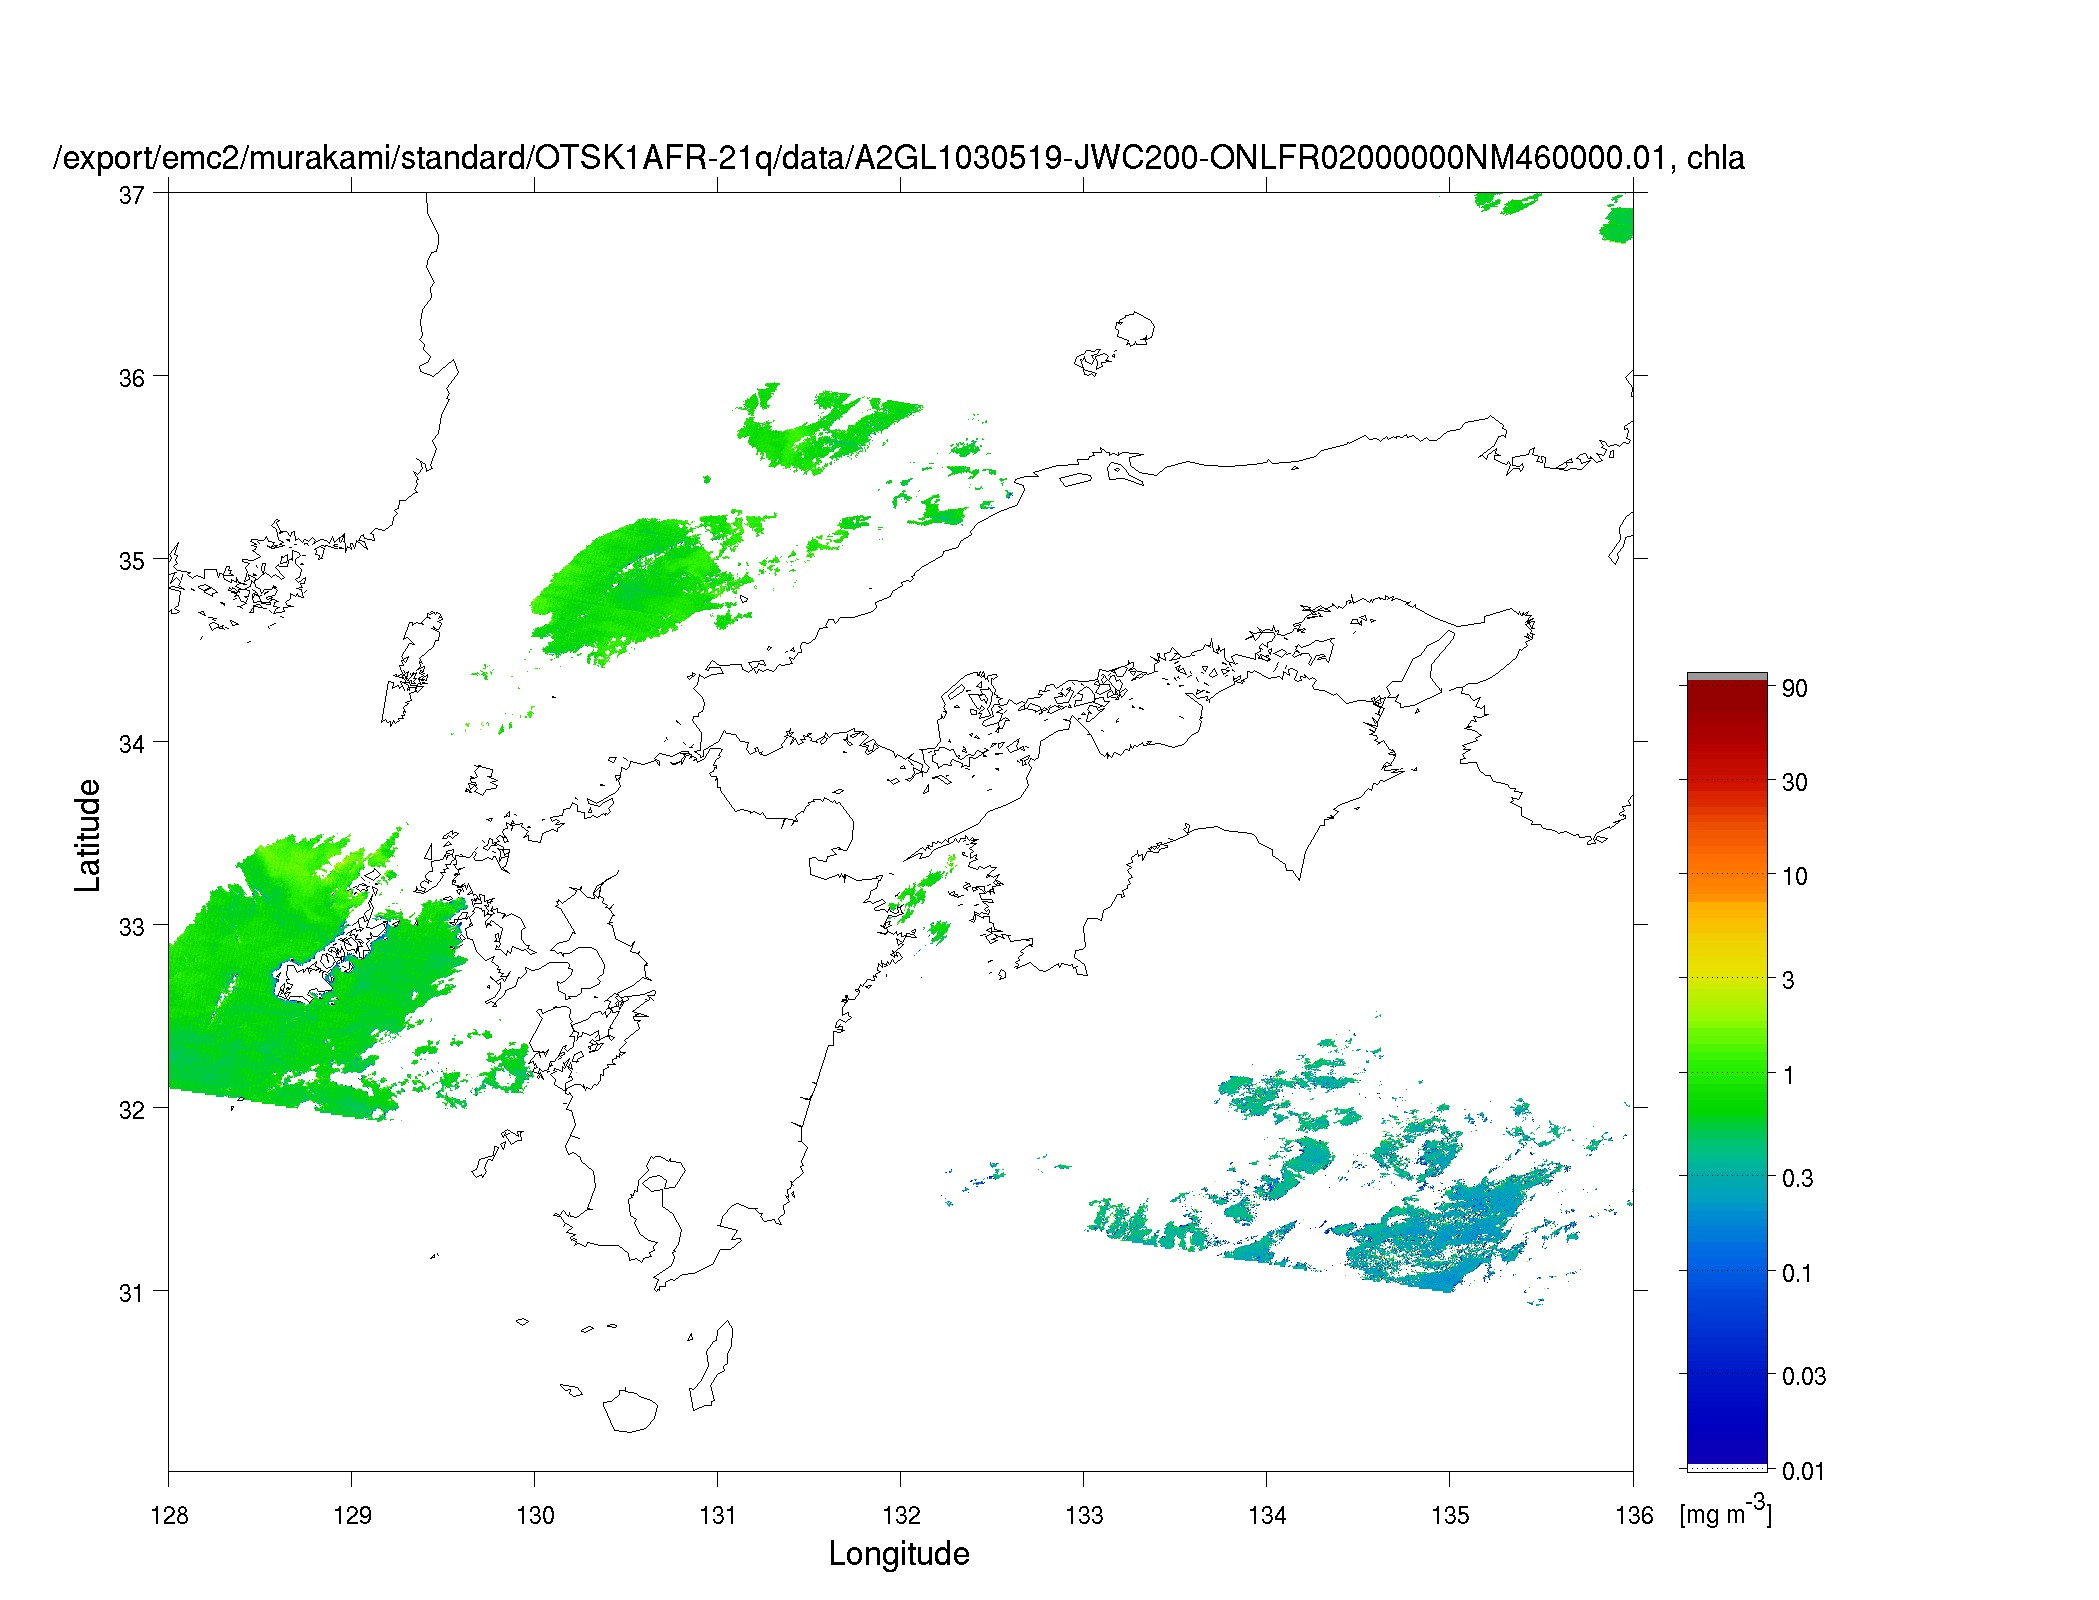Screen dimensions: 2099x1600
Task: Click longitude tick label 131
Action: coord(718,1515)
